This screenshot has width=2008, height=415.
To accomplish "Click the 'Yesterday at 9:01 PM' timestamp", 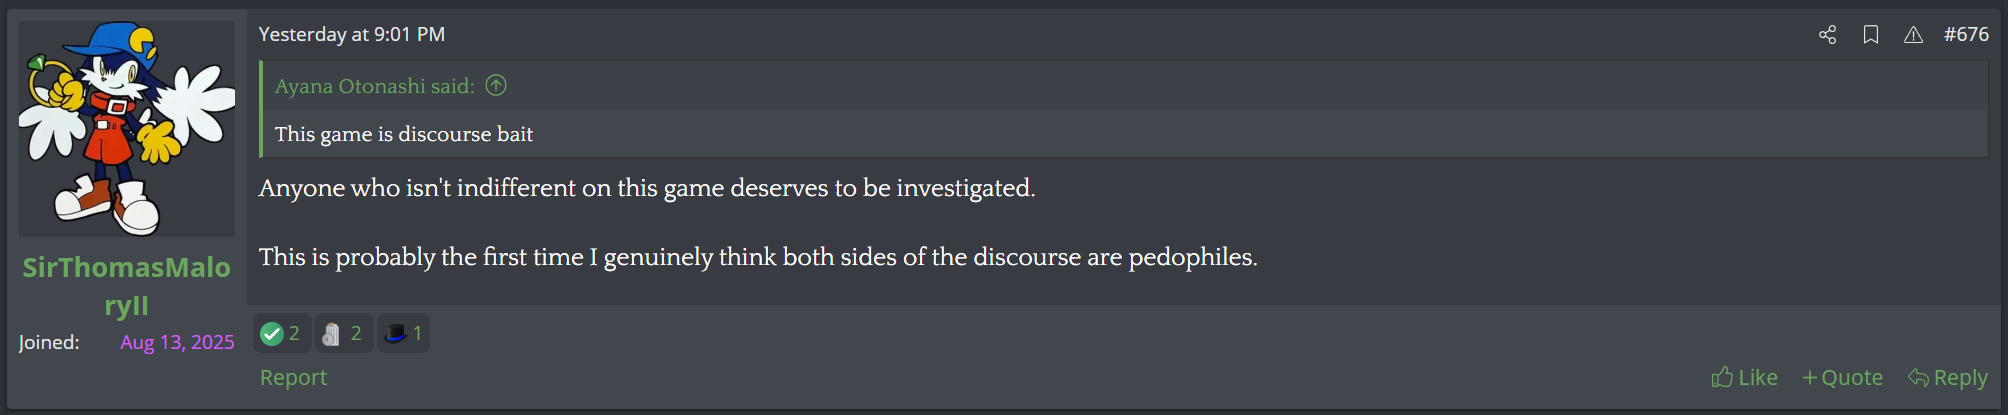I will [351, 35].
